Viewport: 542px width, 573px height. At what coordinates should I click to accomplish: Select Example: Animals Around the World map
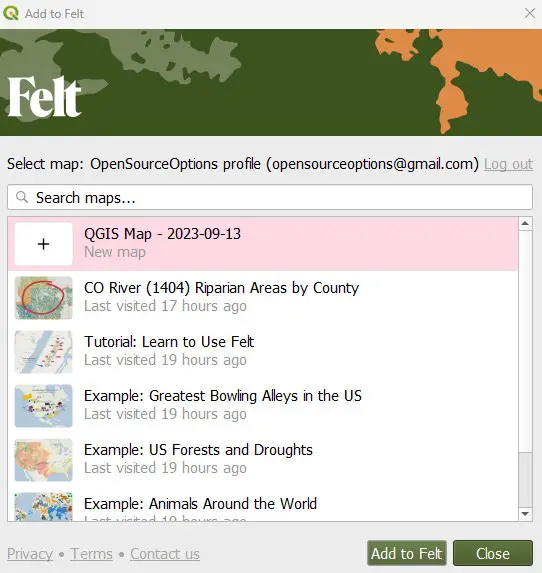(263, 504)
